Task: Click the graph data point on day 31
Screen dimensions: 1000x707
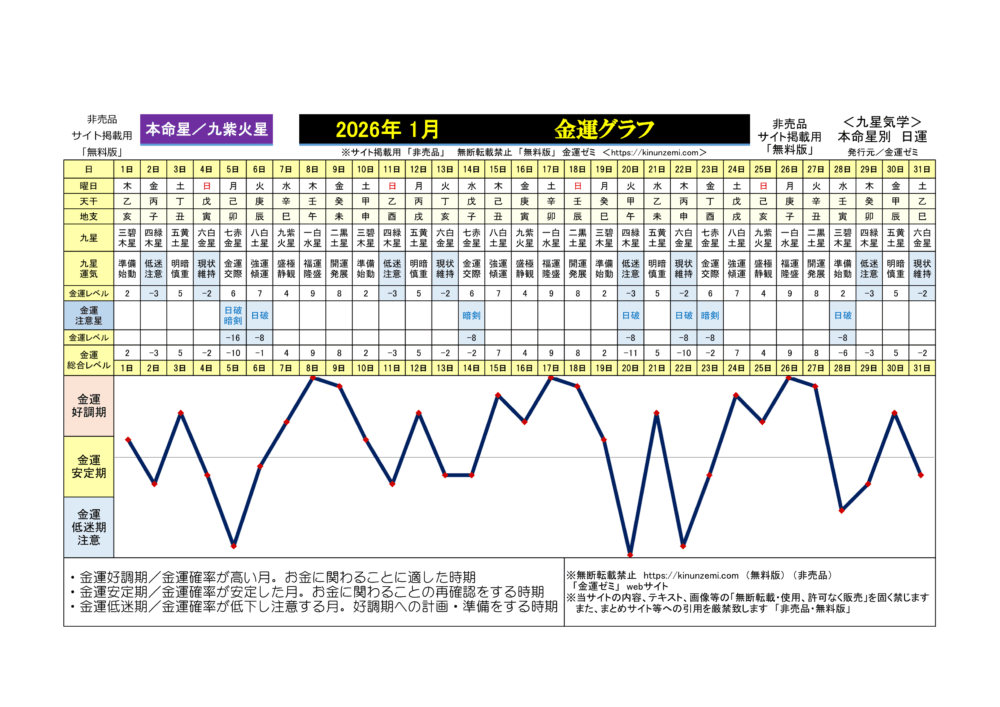Action: click(x=921, y=475)
